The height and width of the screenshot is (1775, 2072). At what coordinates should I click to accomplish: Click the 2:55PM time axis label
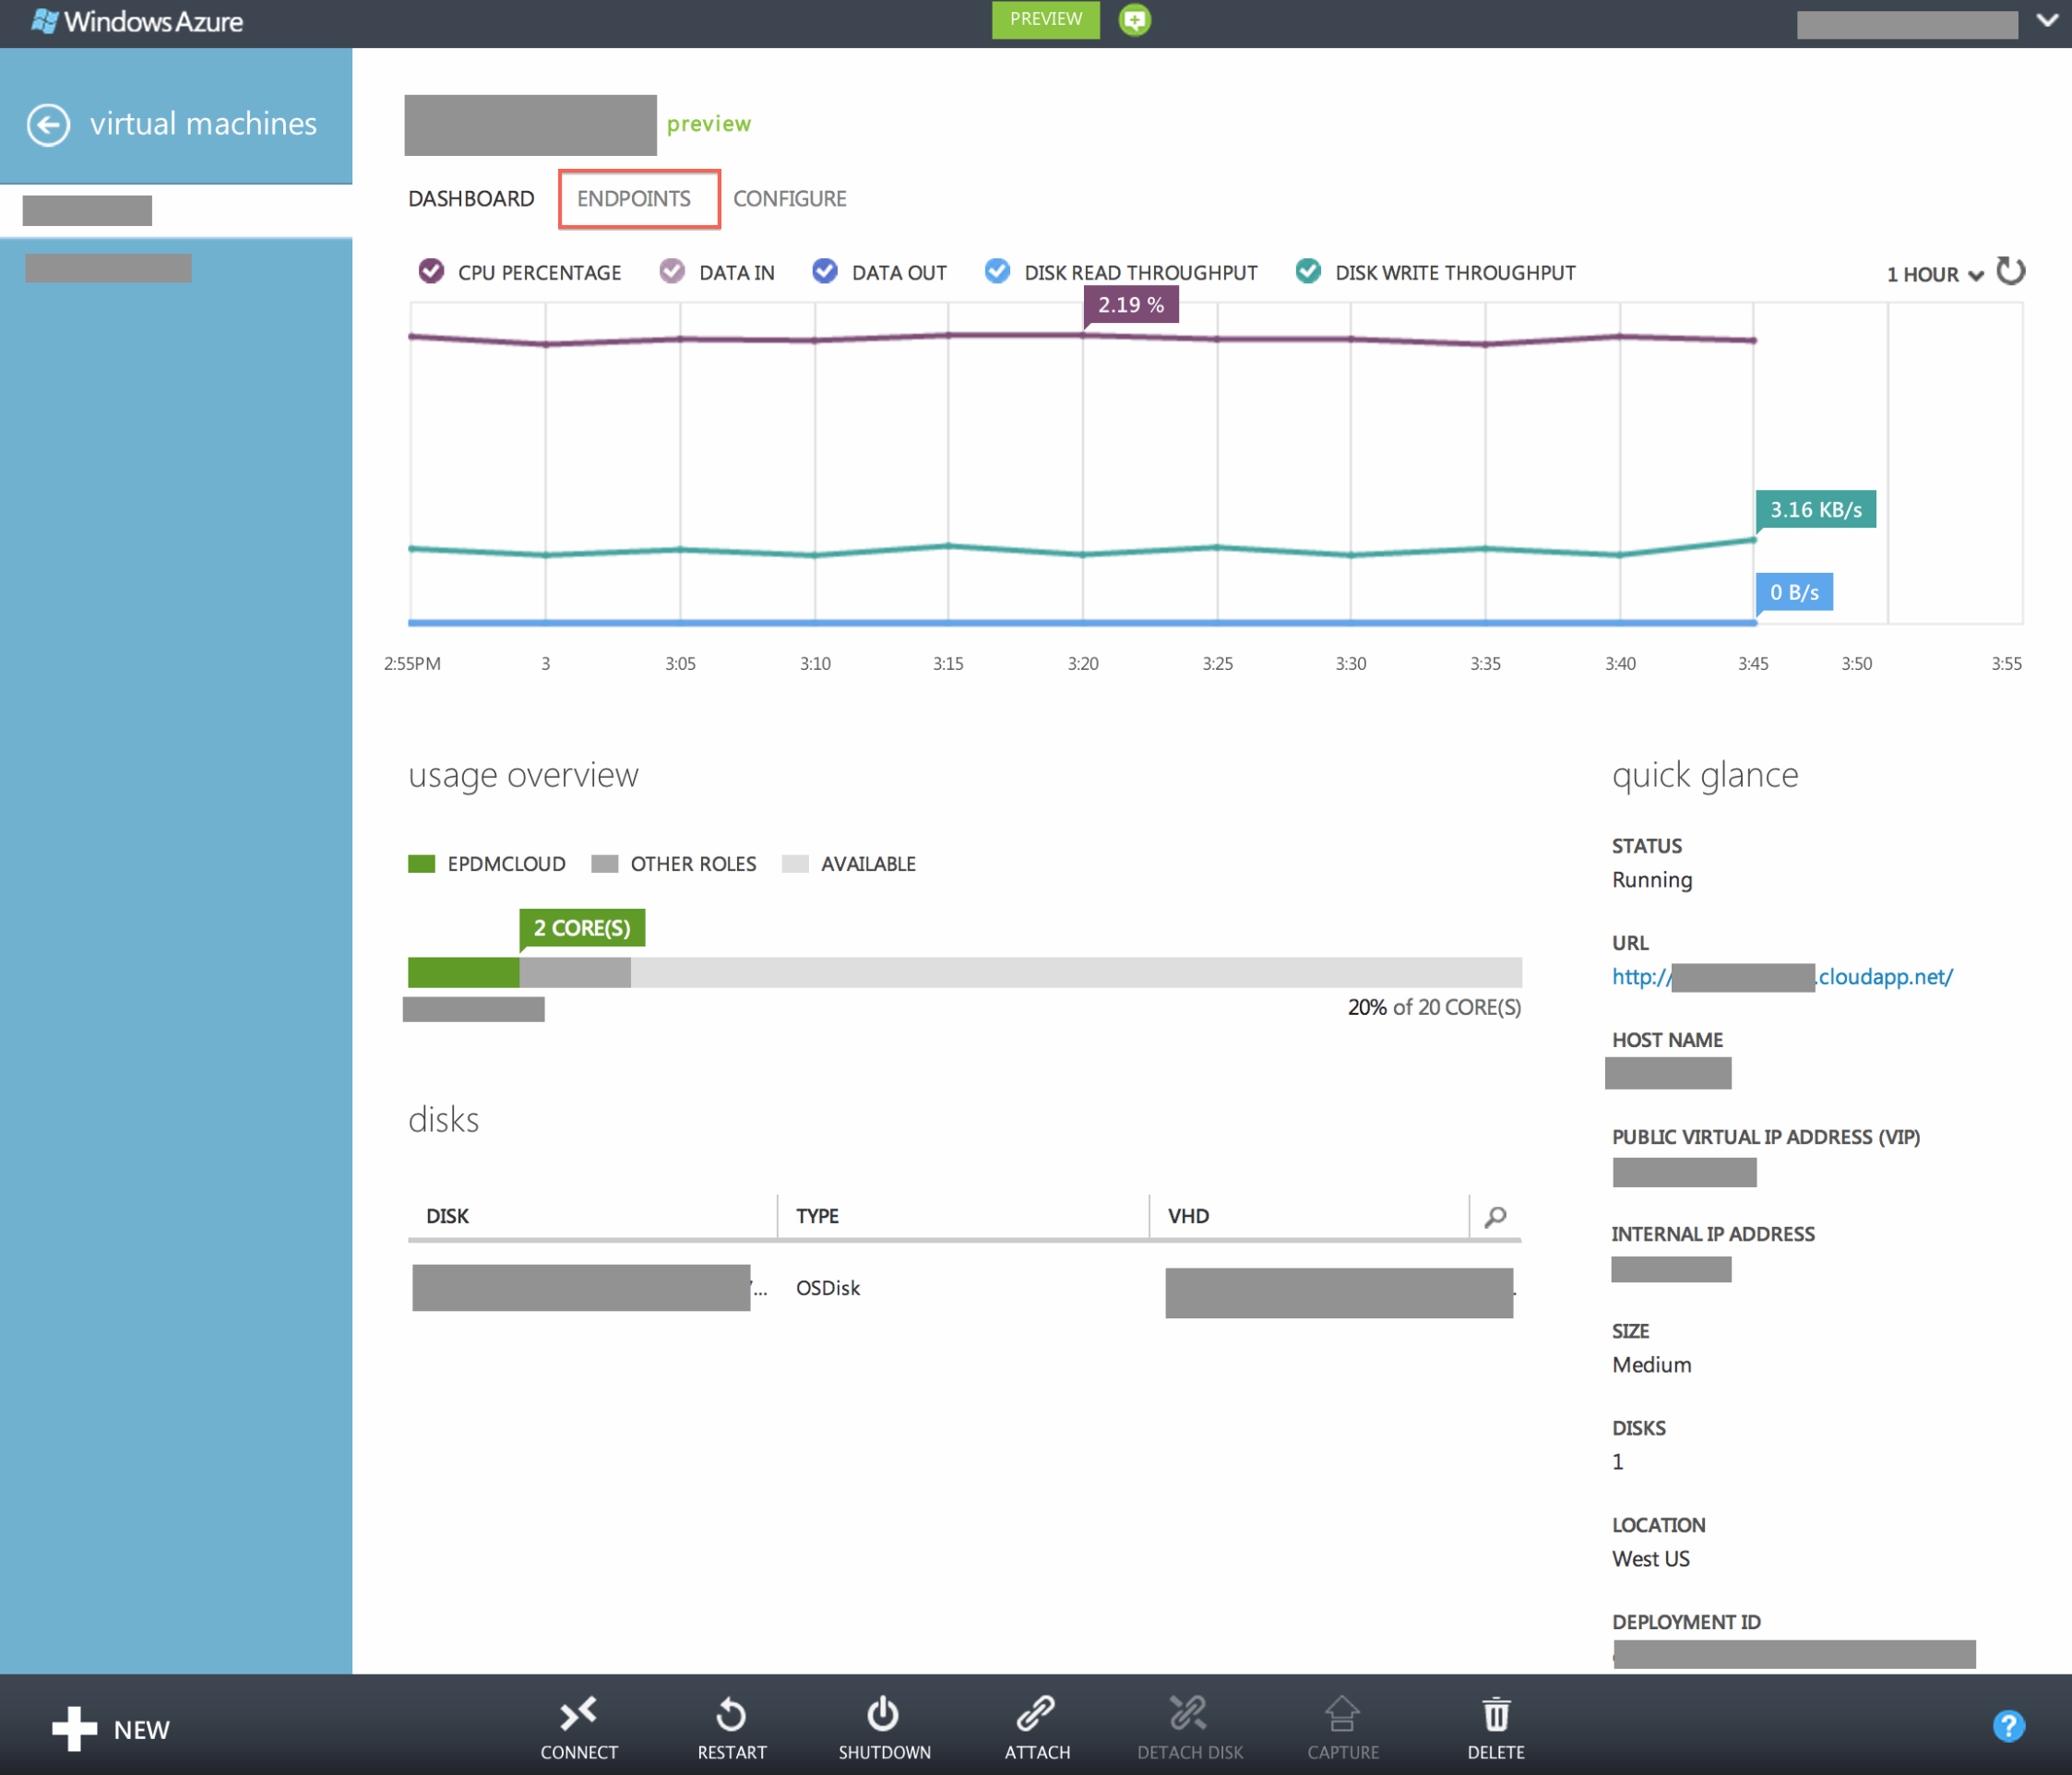coord(412,664)
